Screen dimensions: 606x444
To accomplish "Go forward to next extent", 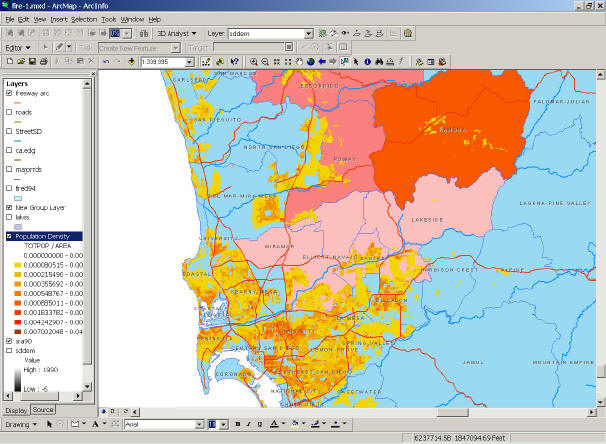I will tap(333, 62).
